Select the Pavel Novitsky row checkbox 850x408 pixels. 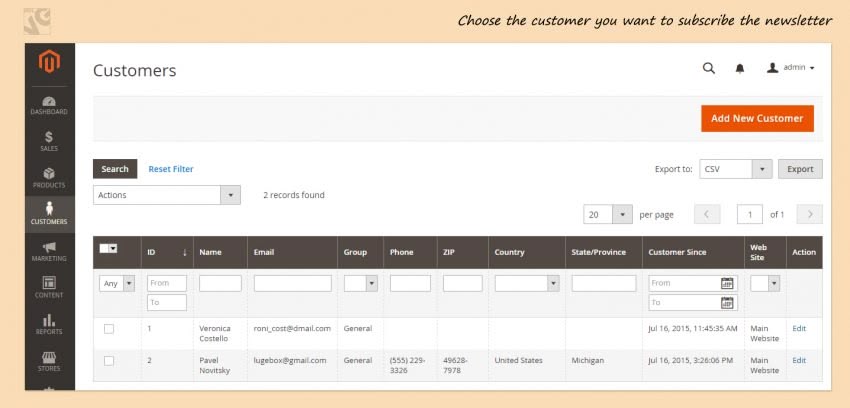tap(109, 361)
